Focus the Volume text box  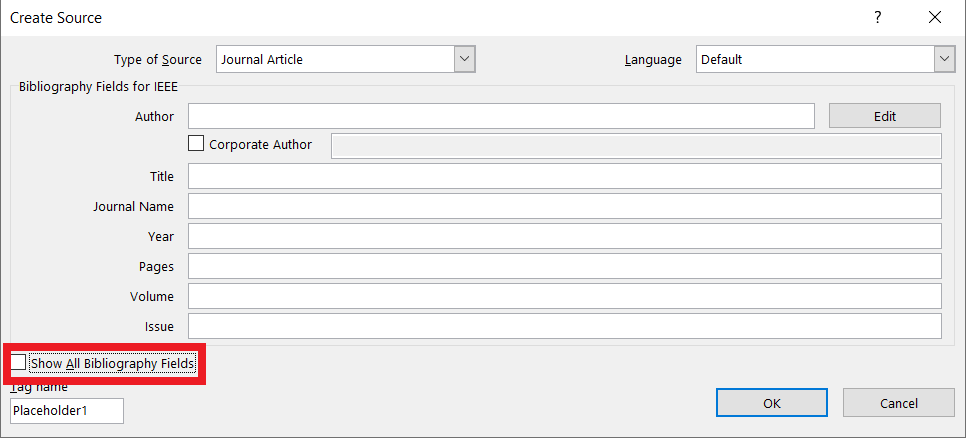click(564, 296)
